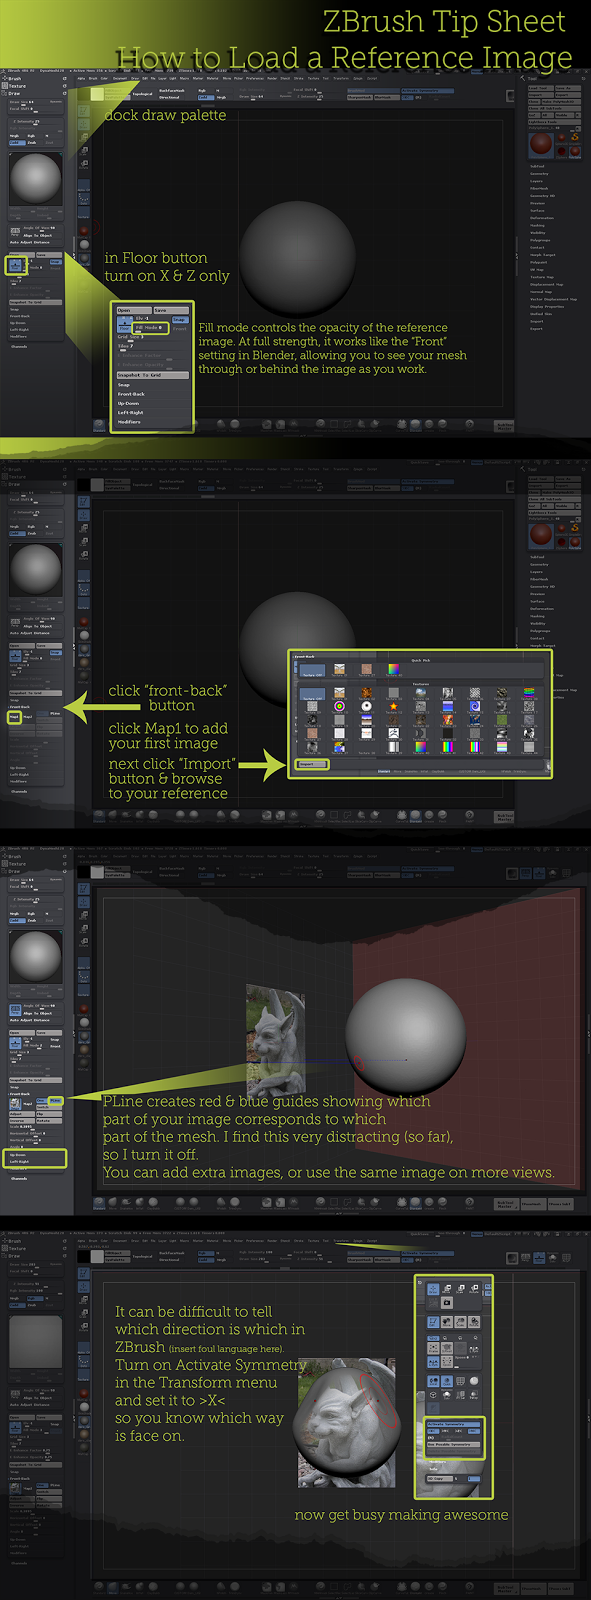Click the highlighted Floor grid icon in first screenshot
The width and height of the screenshot is (591, 1600).
[x=15, y=265]
